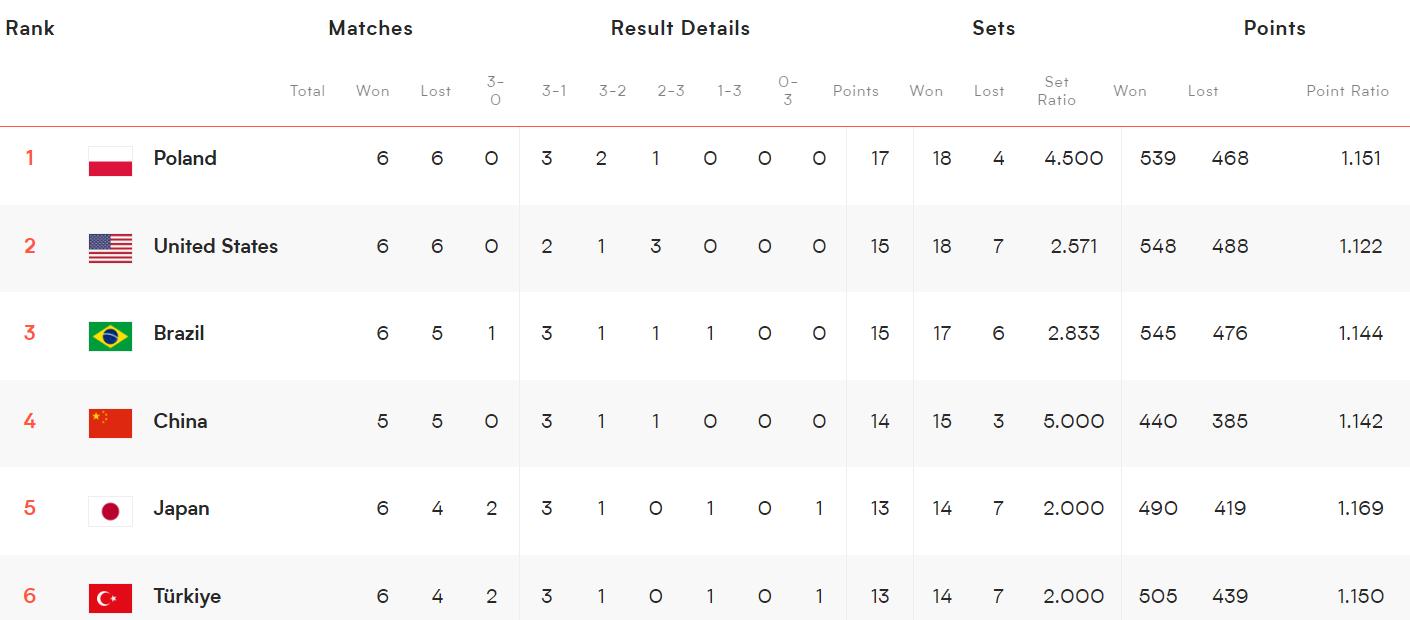Select the Türkiye team name

pyautogui.click(x=187, y=596)
